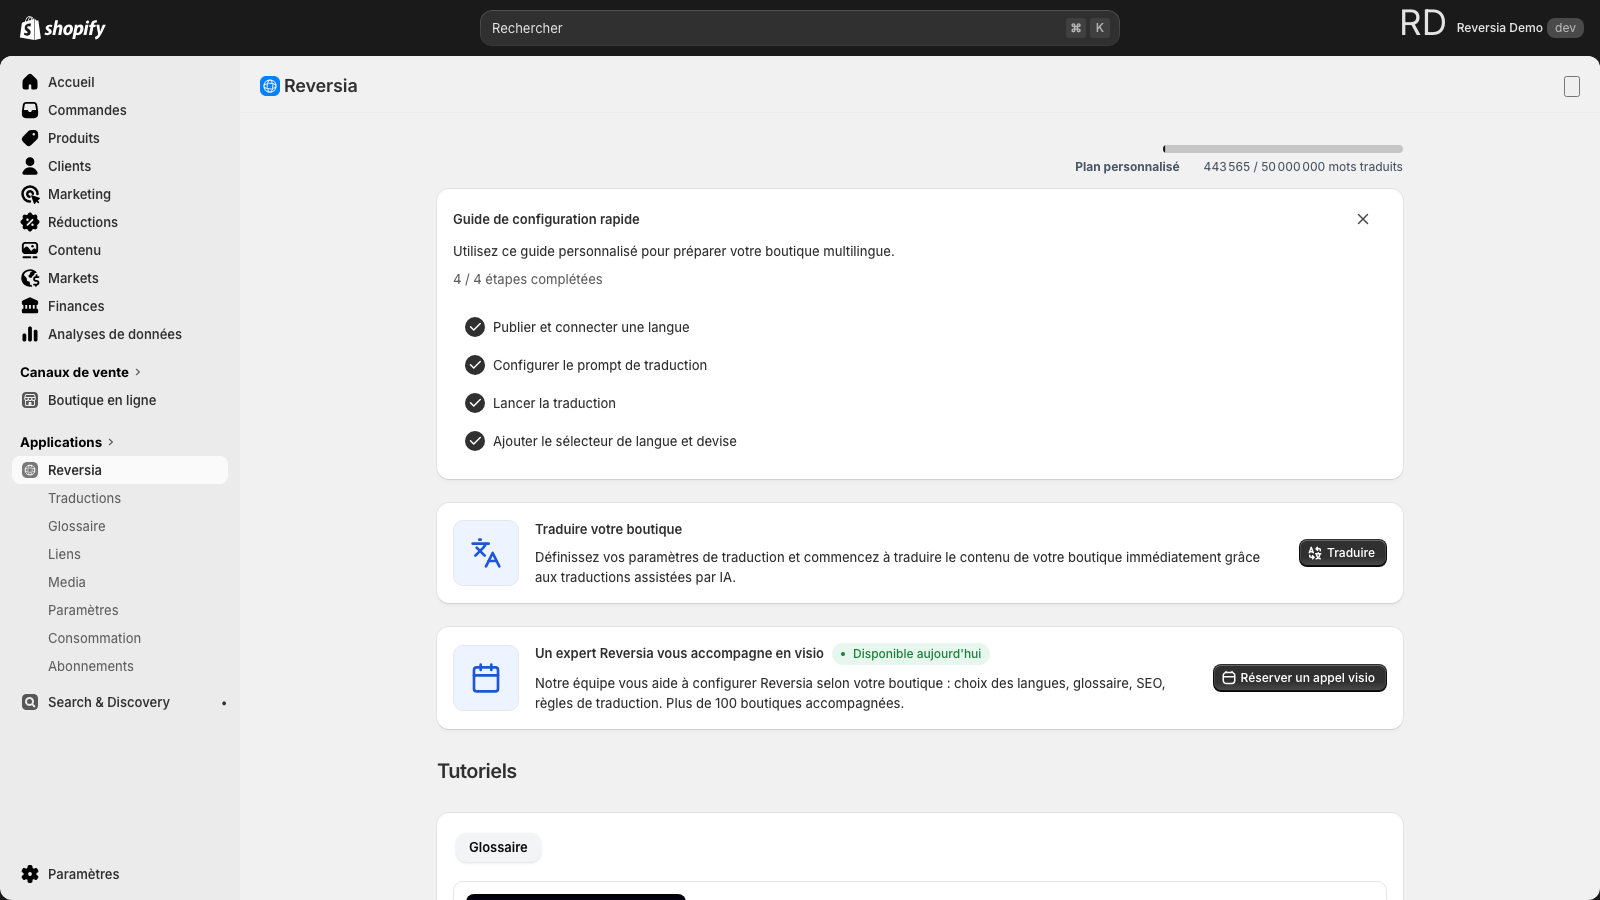The image size is (1600, 900).
Task: Click the Finances bank icon
Action: [30, 306]
